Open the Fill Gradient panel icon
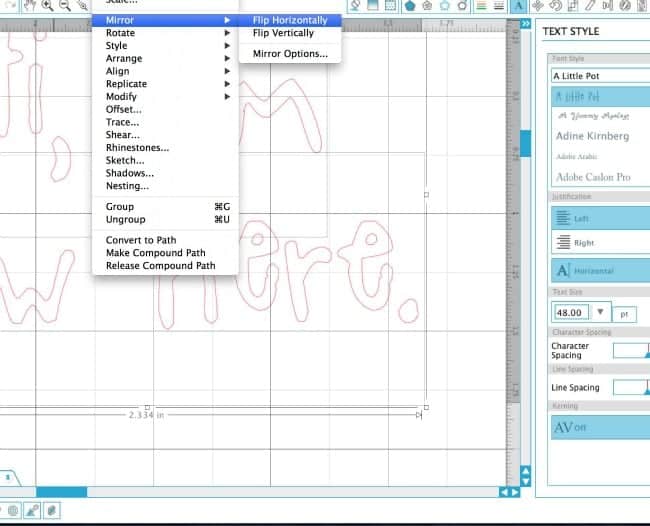Screen dimensions: 650x526 (x=373, y=5)
